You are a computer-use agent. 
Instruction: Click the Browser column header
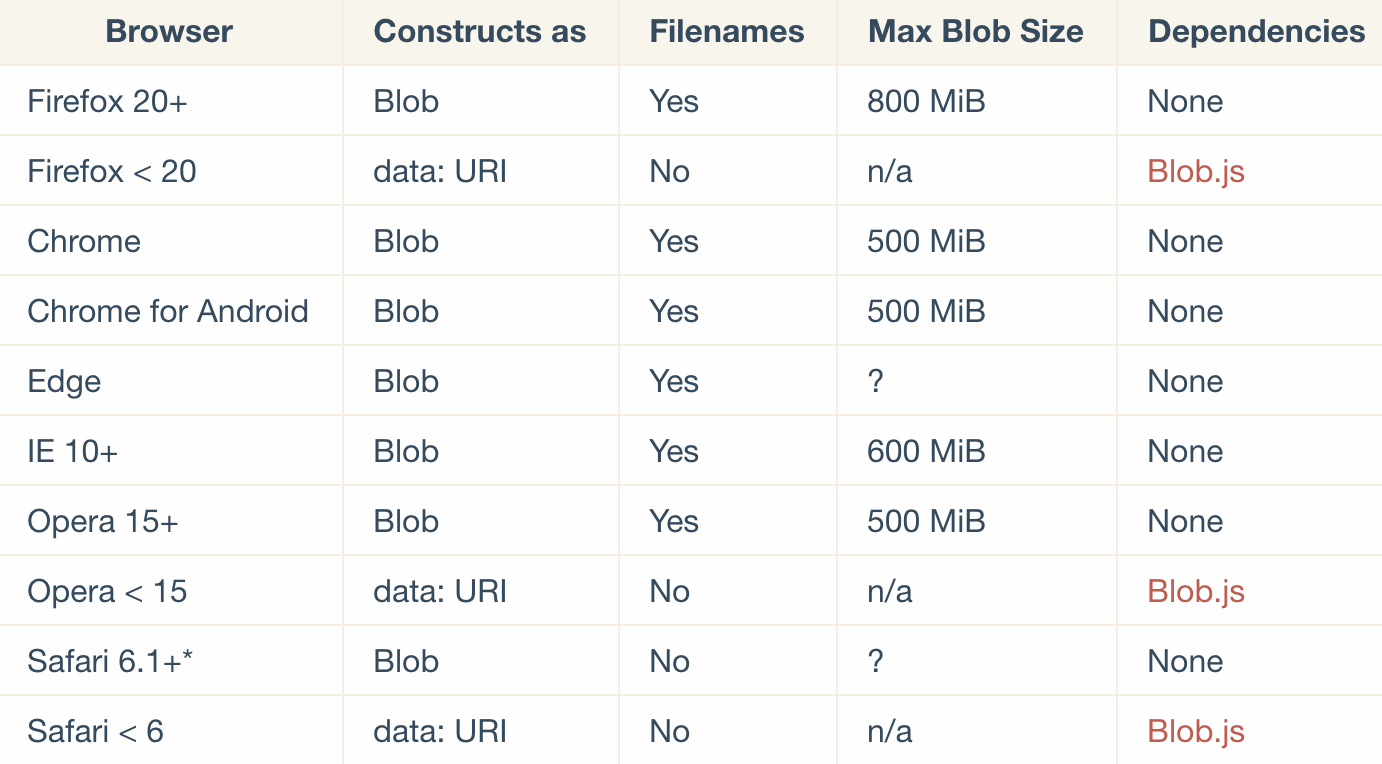(169, 32)
